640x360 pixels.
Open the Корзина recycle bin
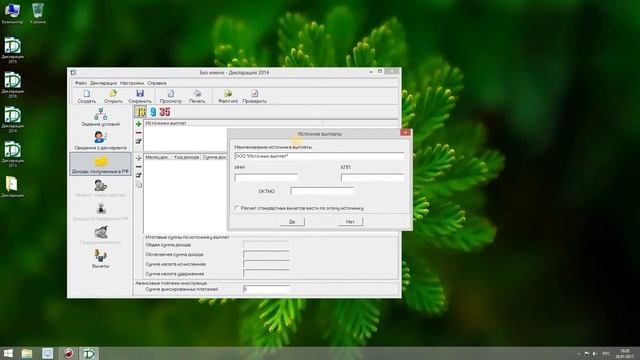click(38, 13)
